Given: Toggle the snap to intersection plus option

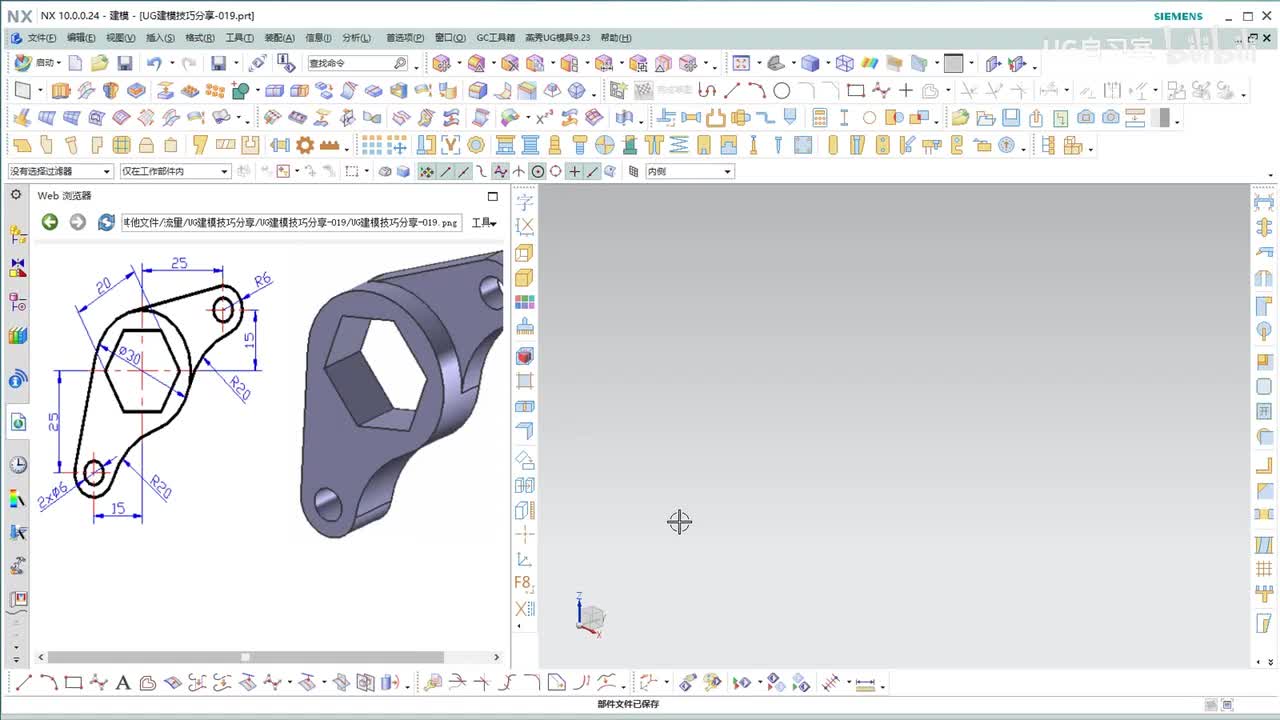Looking at the screenshot, I should pyautogui.click(x=574, y=171).
